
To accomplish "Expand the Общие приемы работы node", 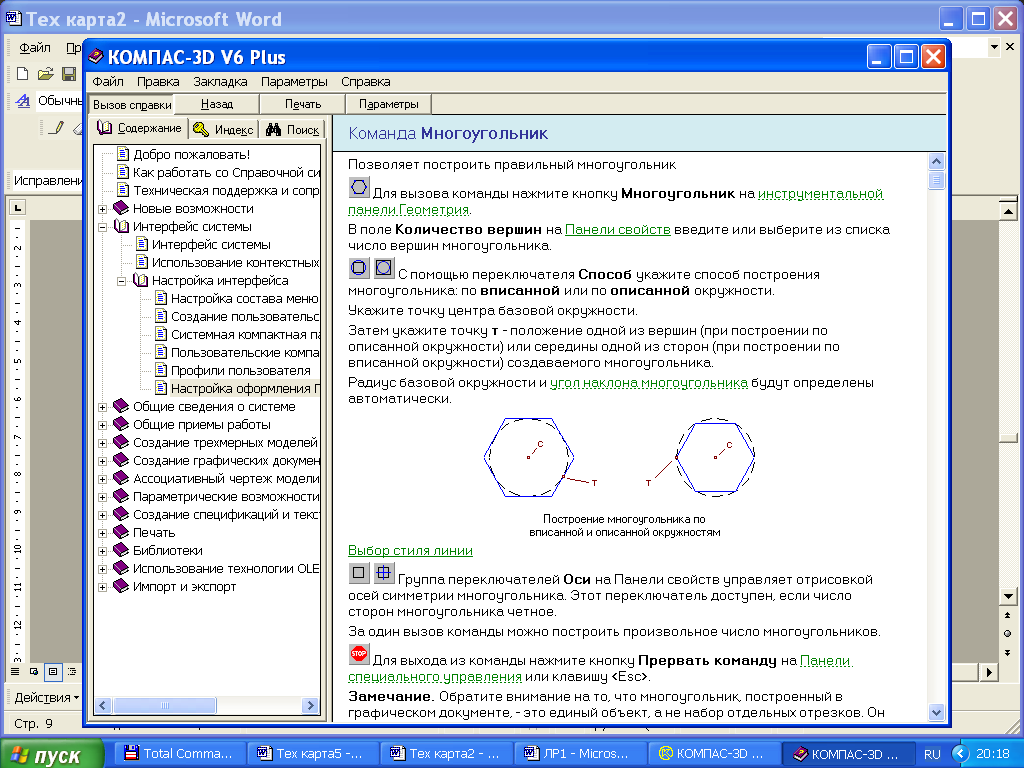I will (x=103, y=425).
